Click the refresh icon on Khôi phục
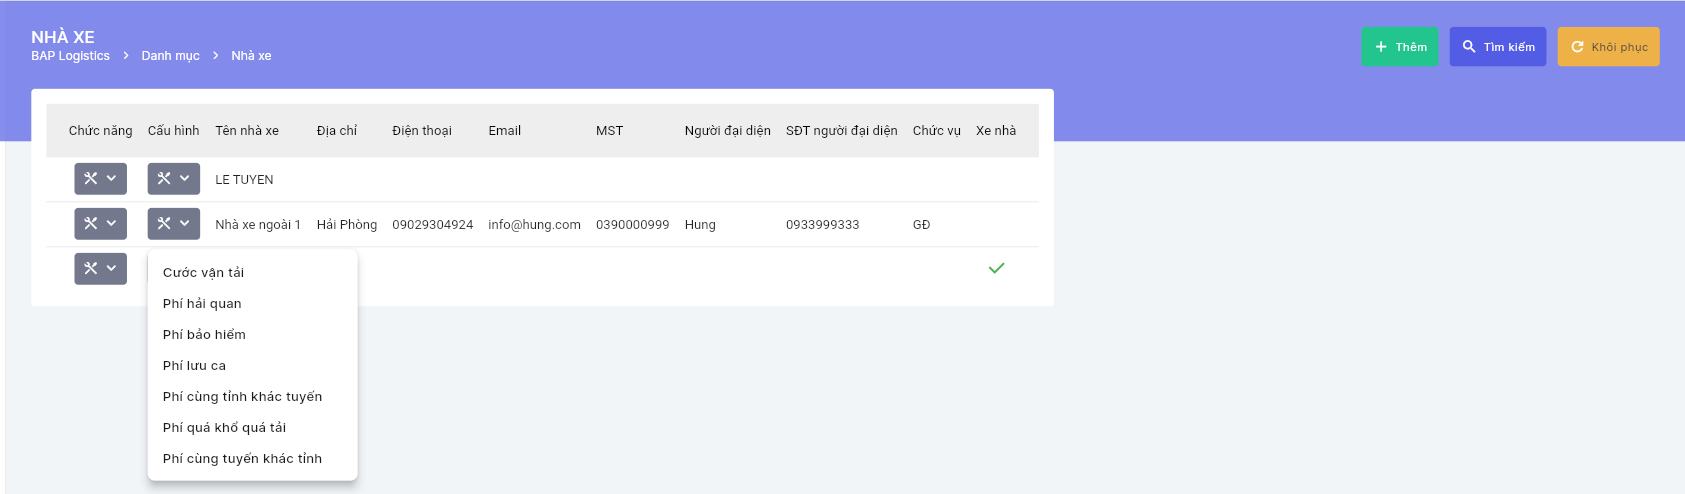Screen dimensions: 1685x494 pos(1577,47)
